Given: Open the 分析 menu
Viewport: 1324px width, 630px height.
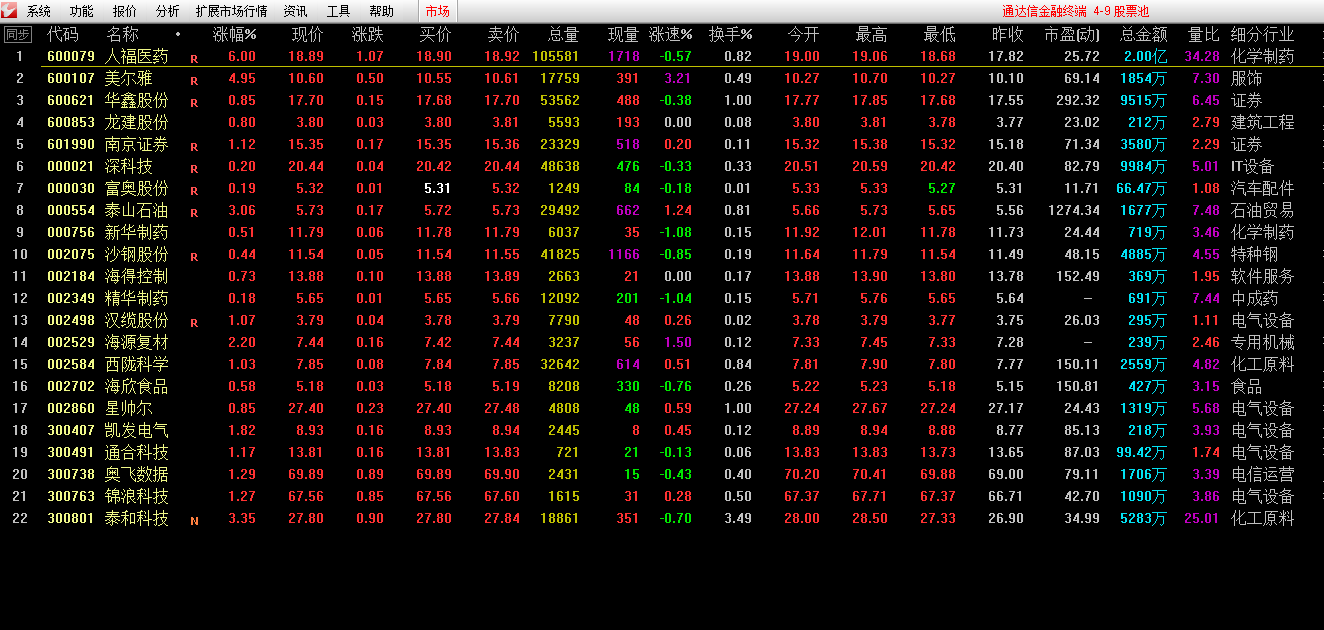Looking at the screenshot, I should [168, 12].
